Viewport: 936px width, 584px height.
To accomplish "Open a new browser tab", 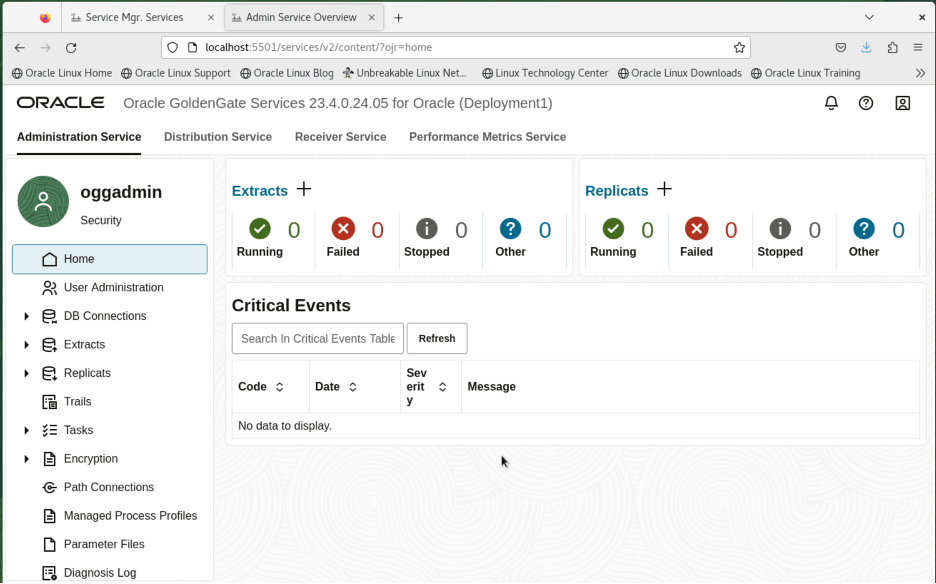I will (x=399, y=18).
